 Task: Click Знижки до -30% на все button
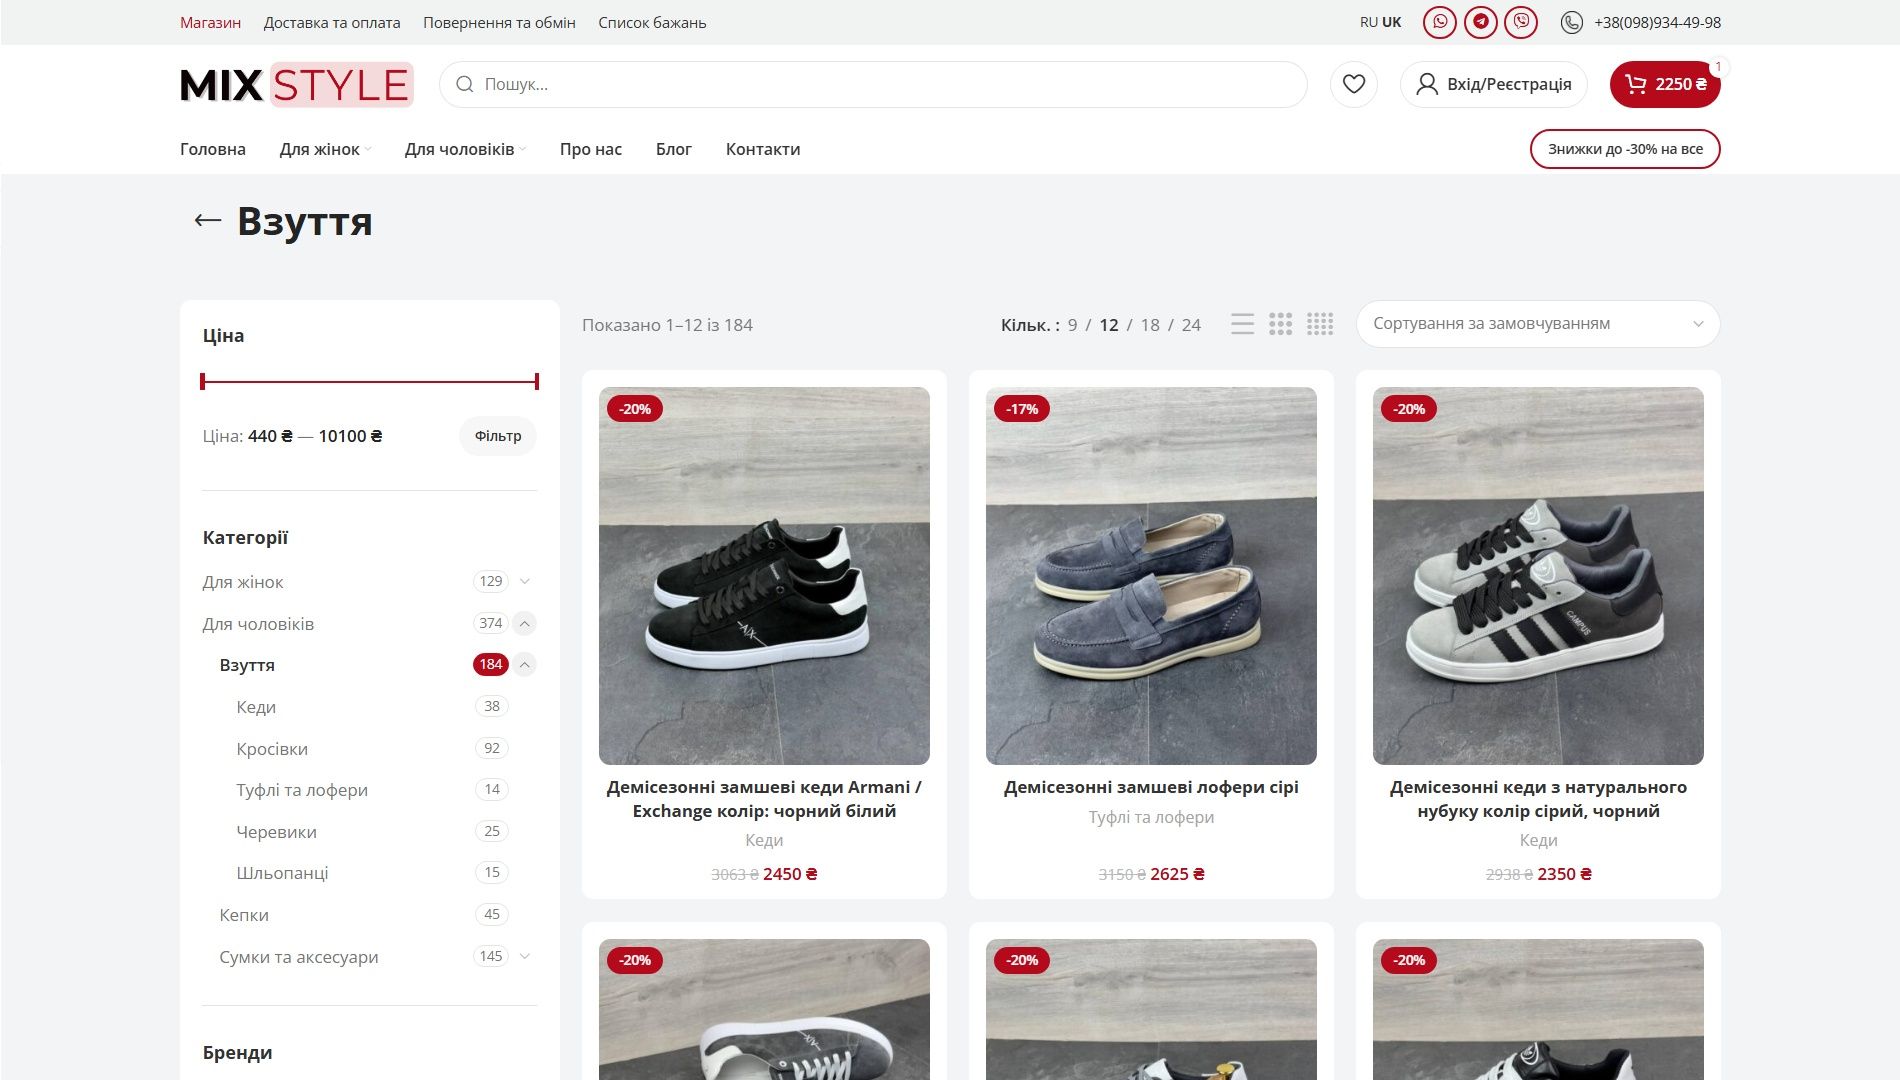click(1625, 149)
